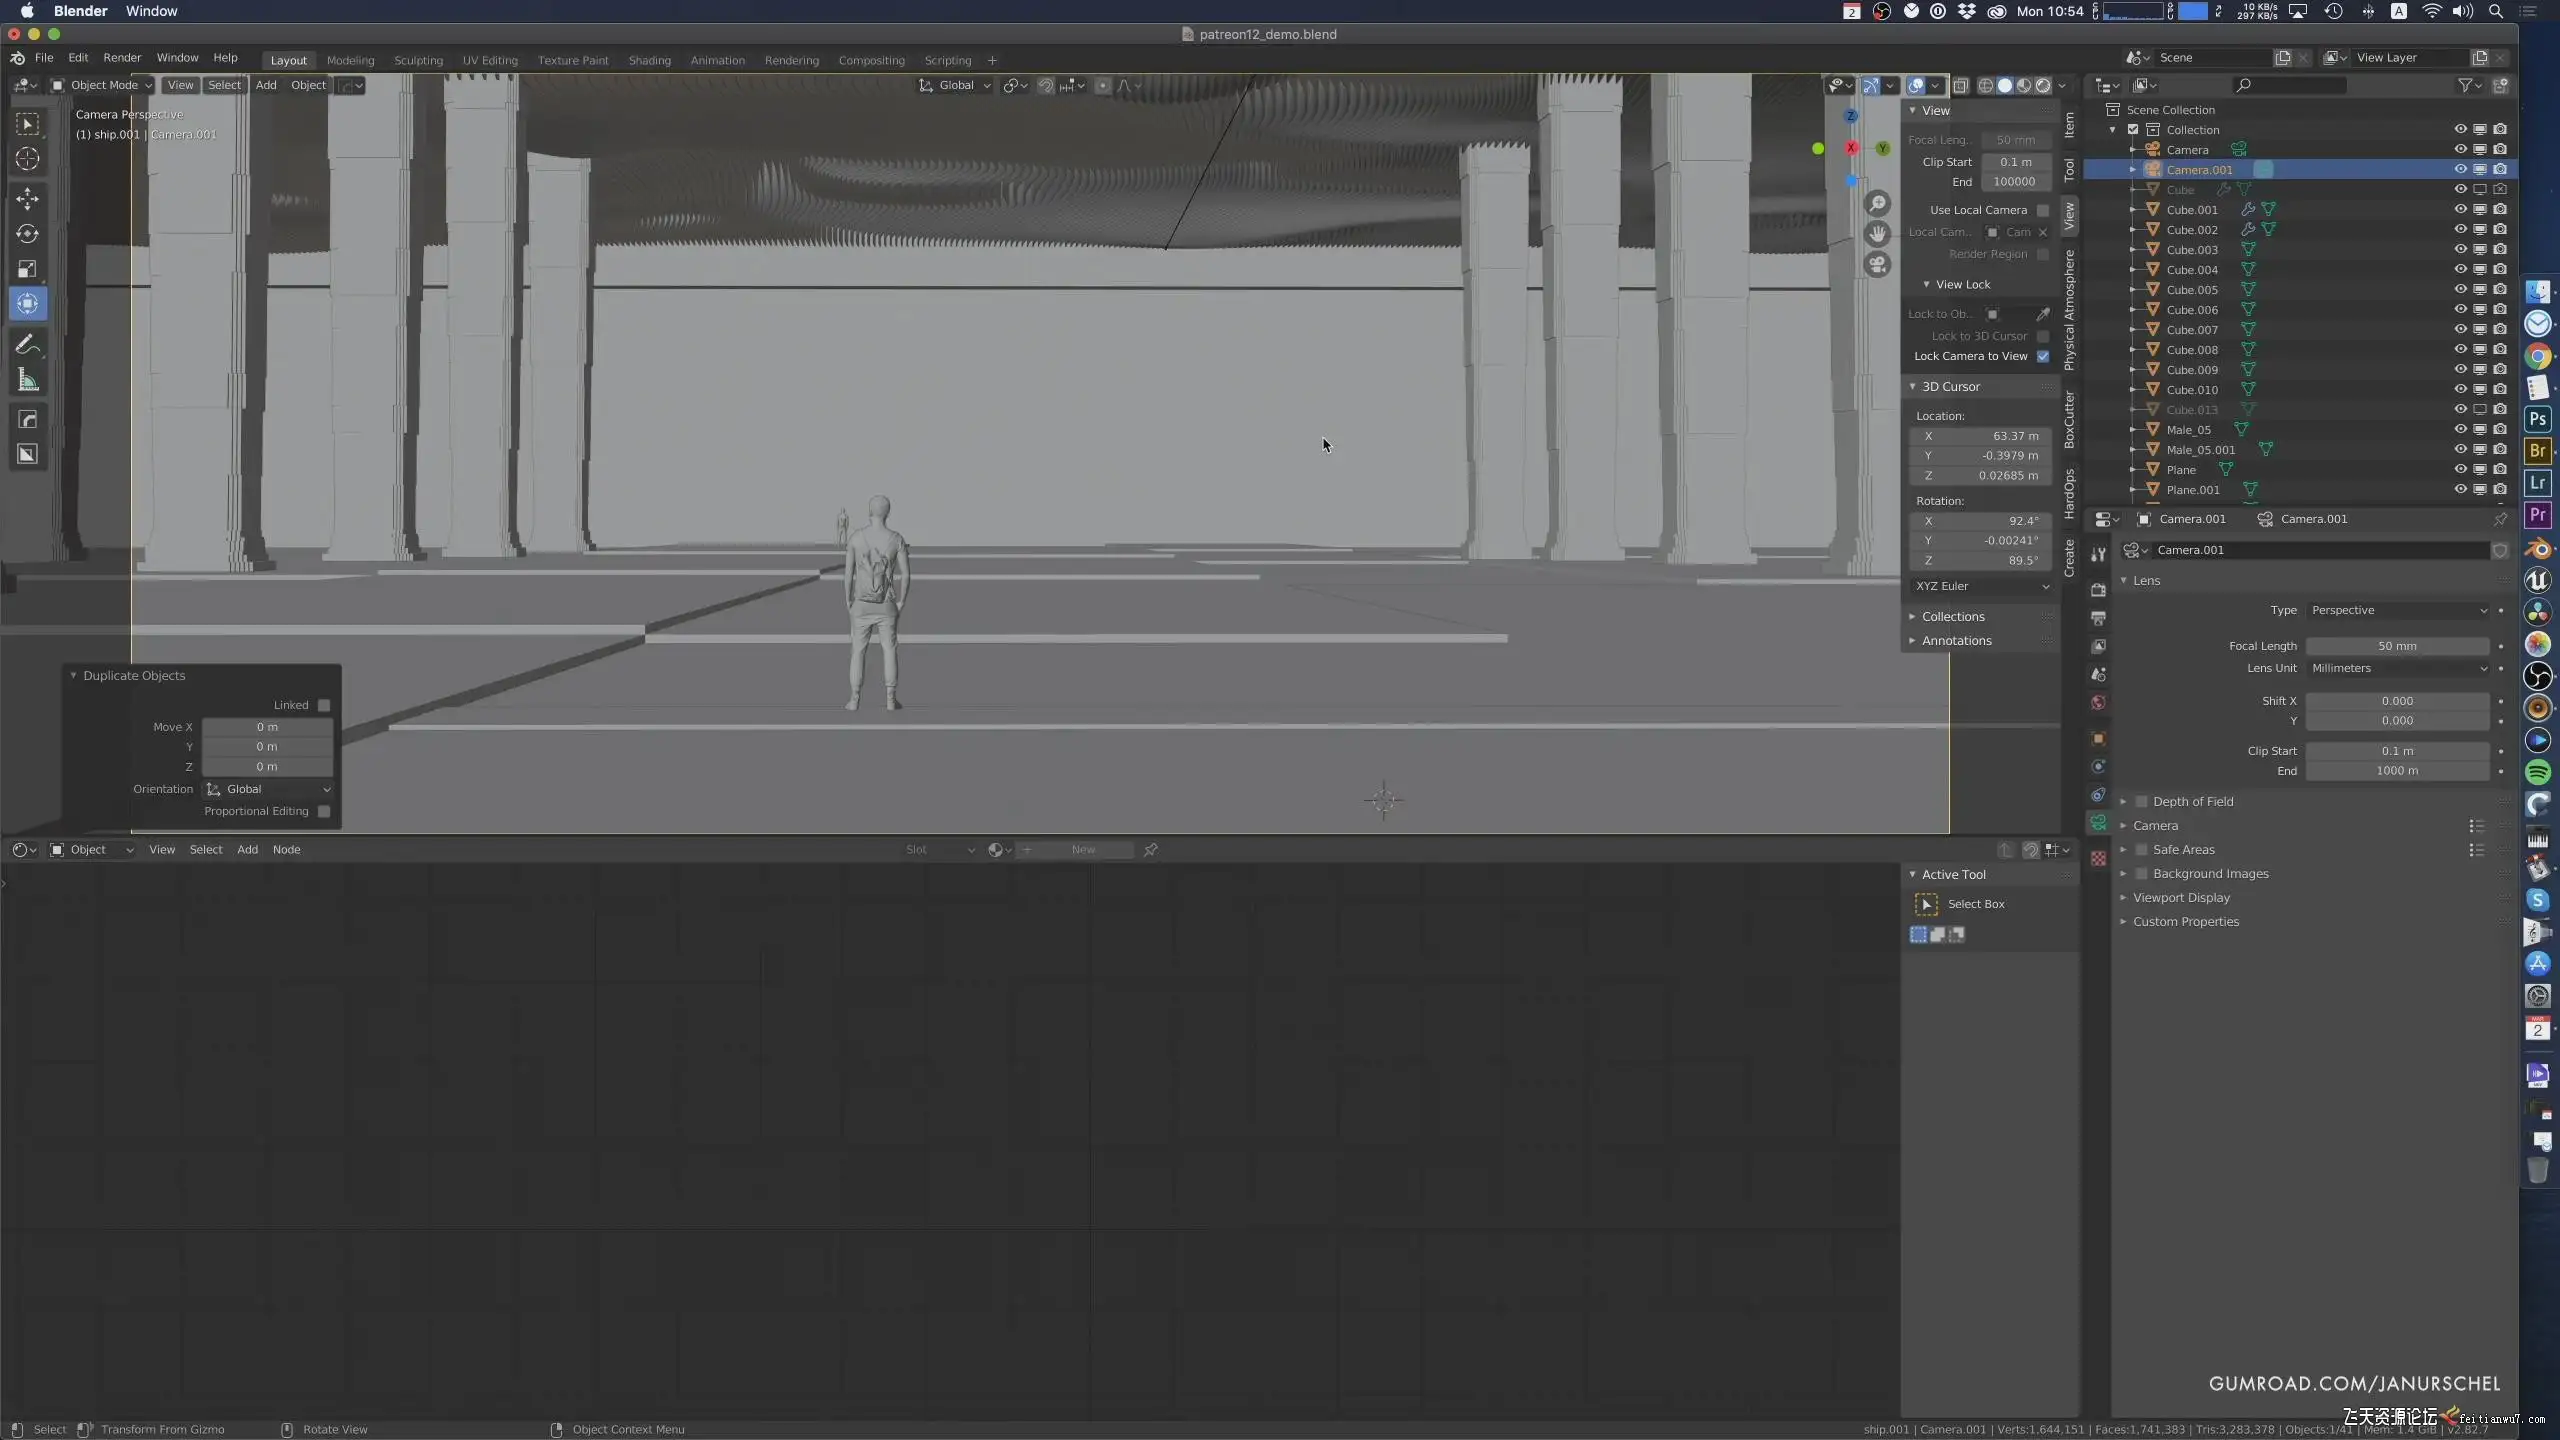Open the Lens Type Perspective dropdown
2560x1440 pixels.
(x=2397, y=610)
